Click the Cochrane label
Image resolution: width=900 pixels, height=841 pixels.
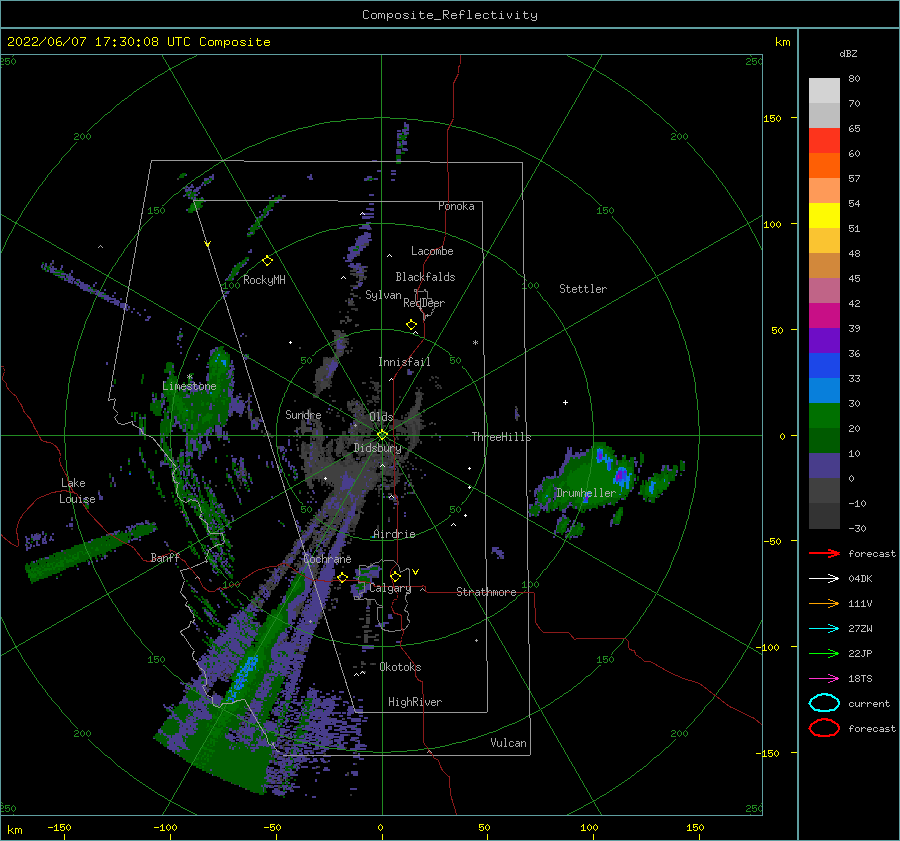pyautogui.click(x=327, y=559)
